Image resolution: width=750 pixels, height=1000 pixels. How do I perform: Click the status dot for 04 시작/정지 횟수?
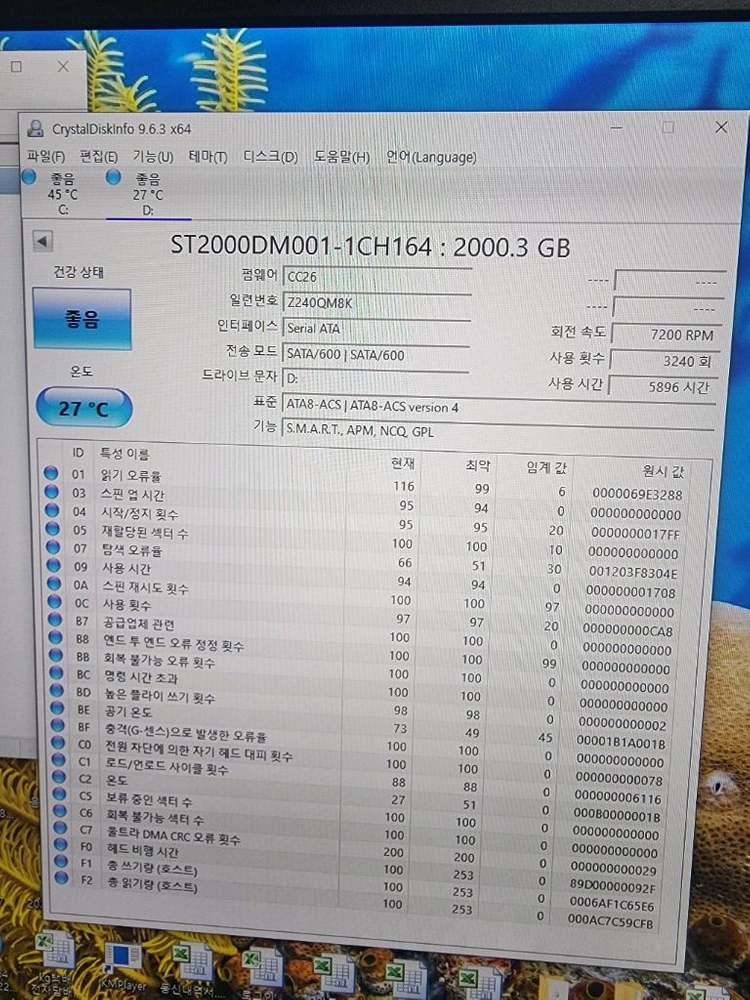click(x=52, y=510)
